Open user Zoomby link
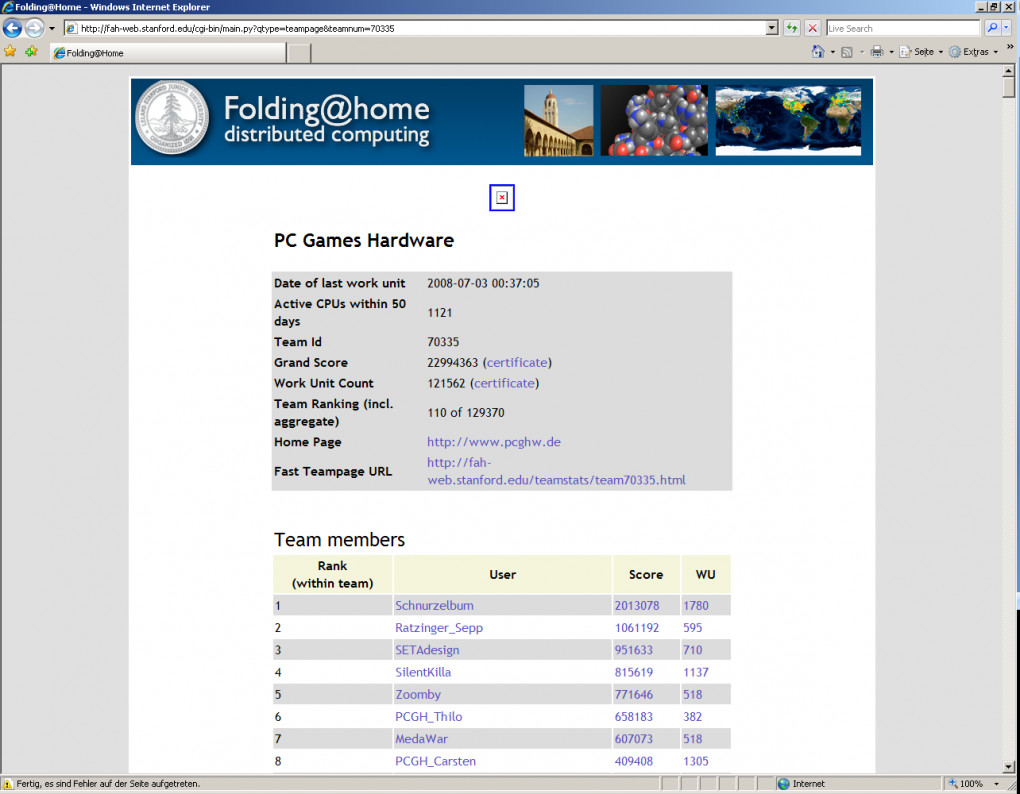This screenshot has width=1020, height=794. tap(418, 694)
